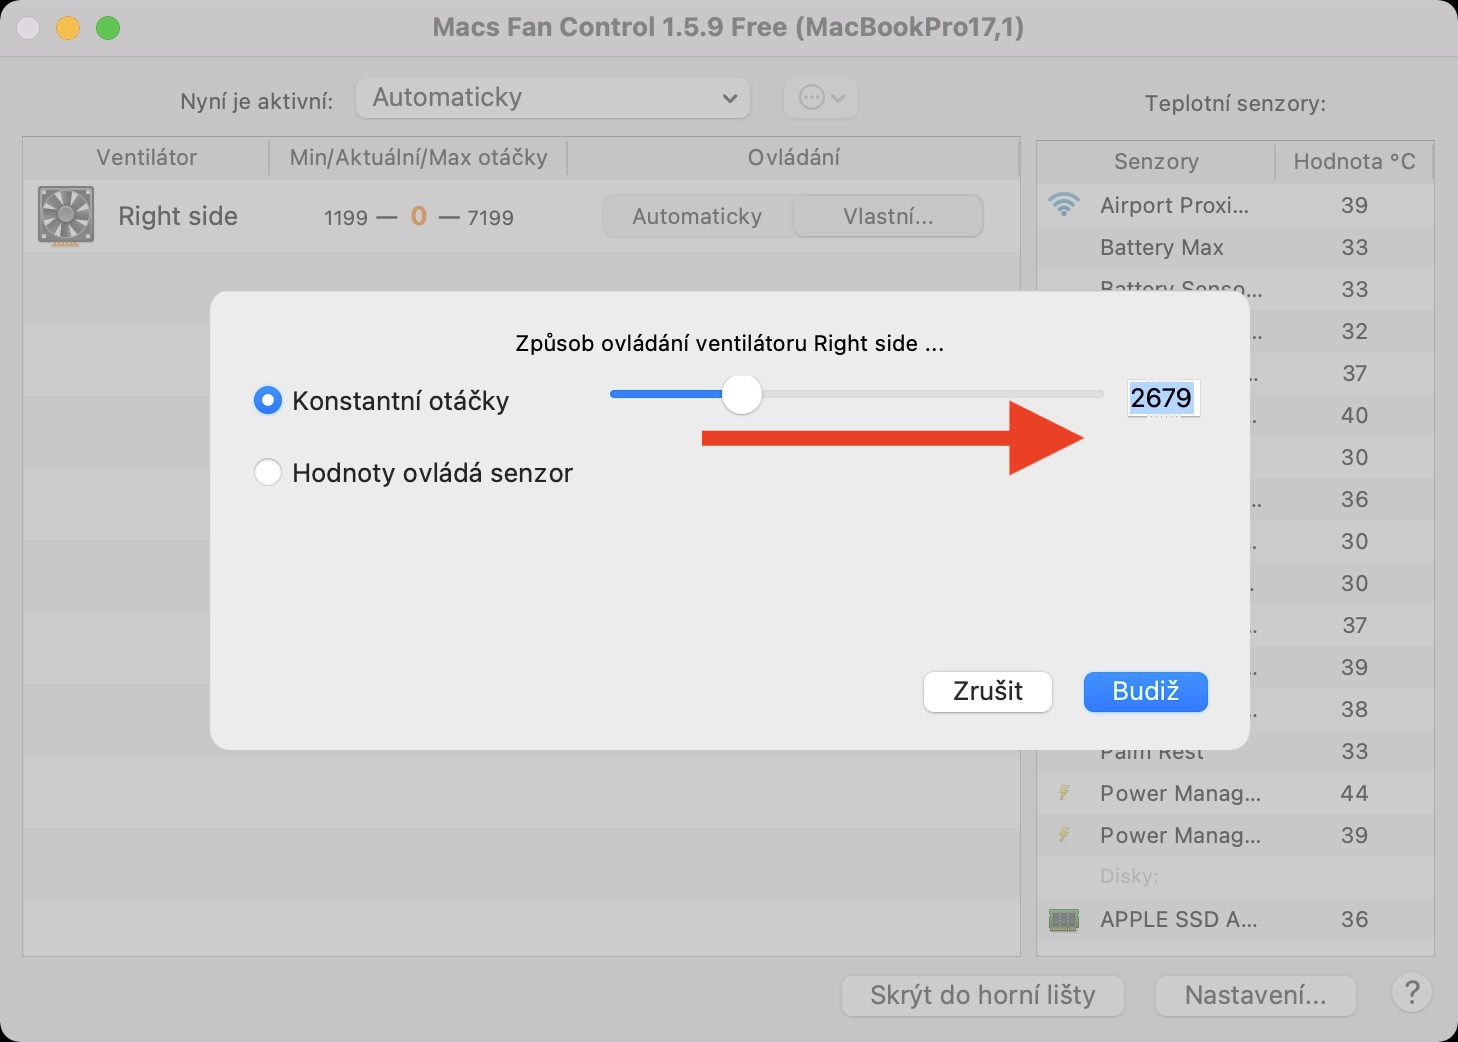The image size is (1458, 1042).
Task: Click the APPLE SSD disk icon
Action: coord(1064,919)
